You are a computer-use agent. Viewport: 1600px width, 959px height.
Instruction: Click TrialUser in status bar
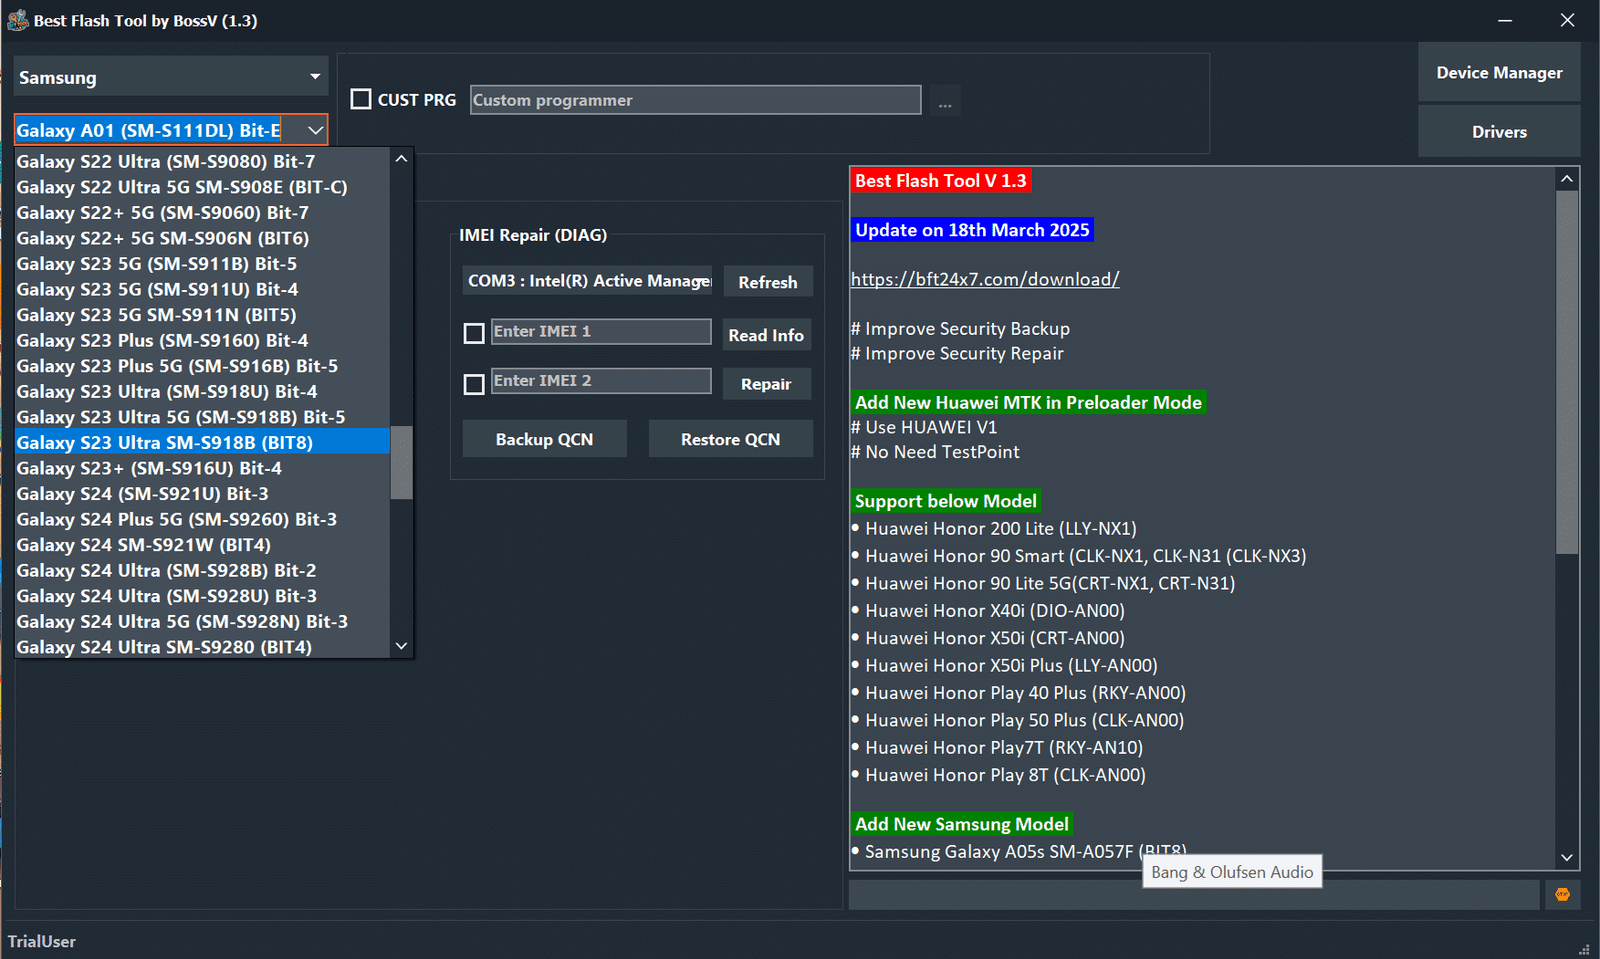tap(42, 941)
